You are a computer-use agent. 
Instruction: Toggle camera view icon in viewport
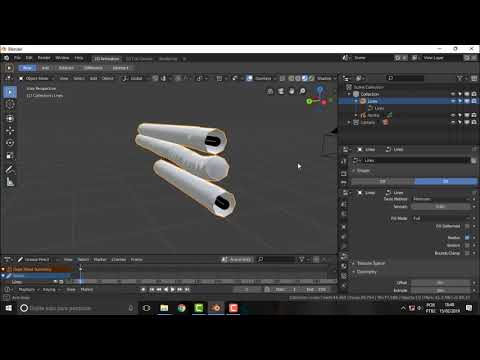tap(281, 91)
